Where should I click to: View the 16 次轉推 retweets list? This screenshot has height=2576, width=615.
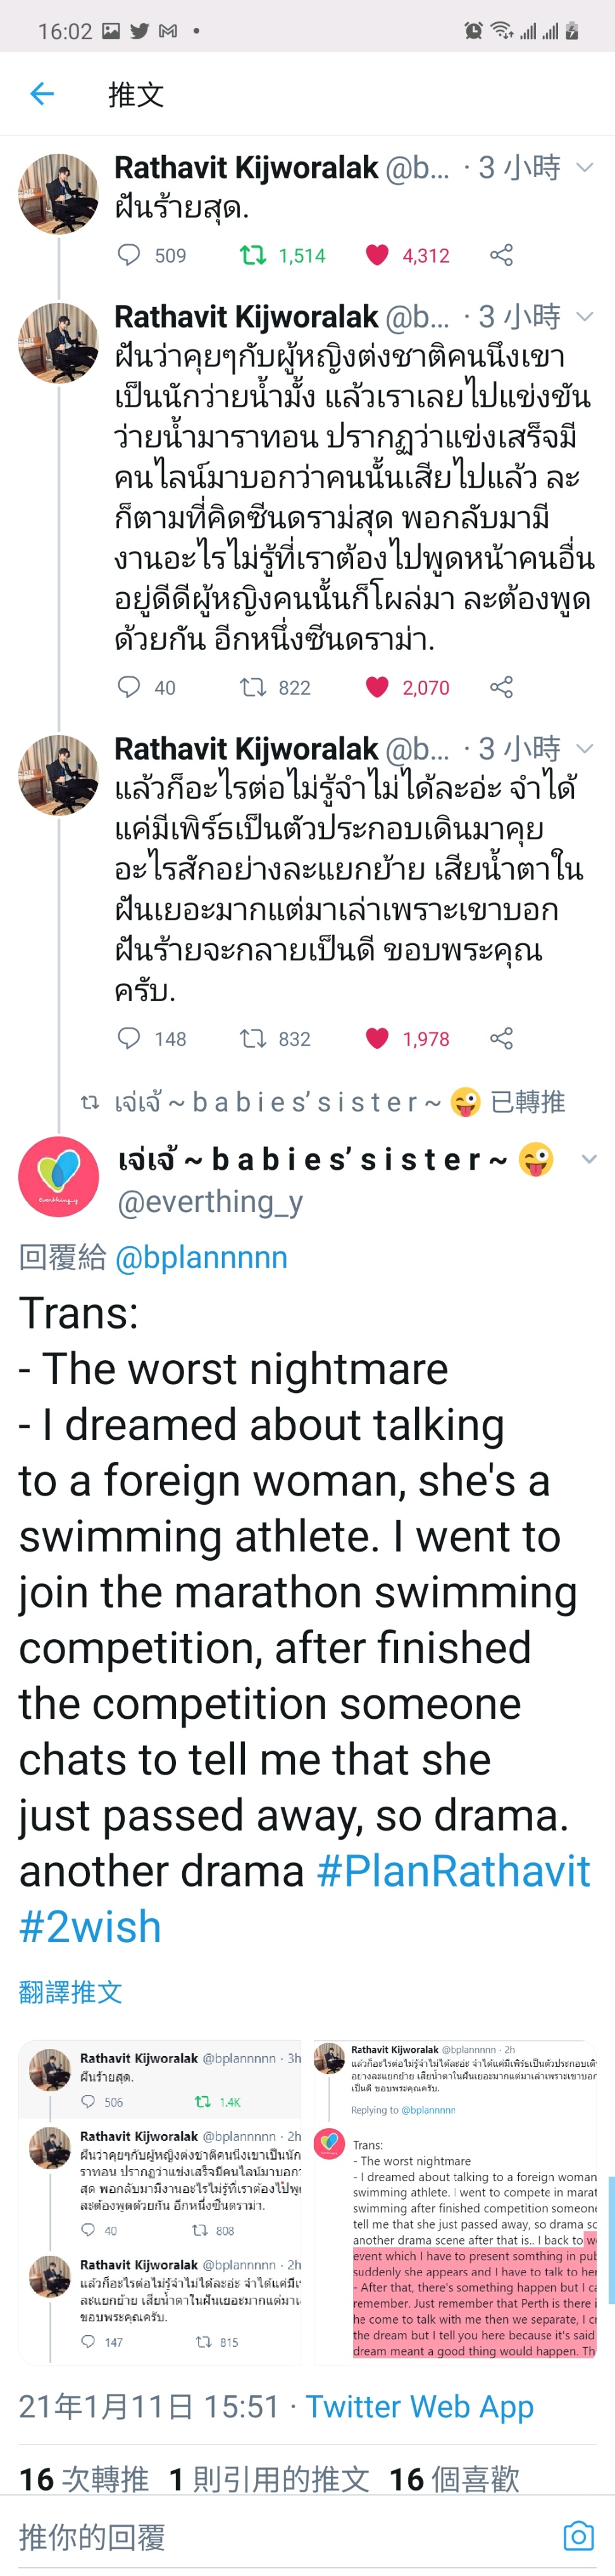point(84,2479)
